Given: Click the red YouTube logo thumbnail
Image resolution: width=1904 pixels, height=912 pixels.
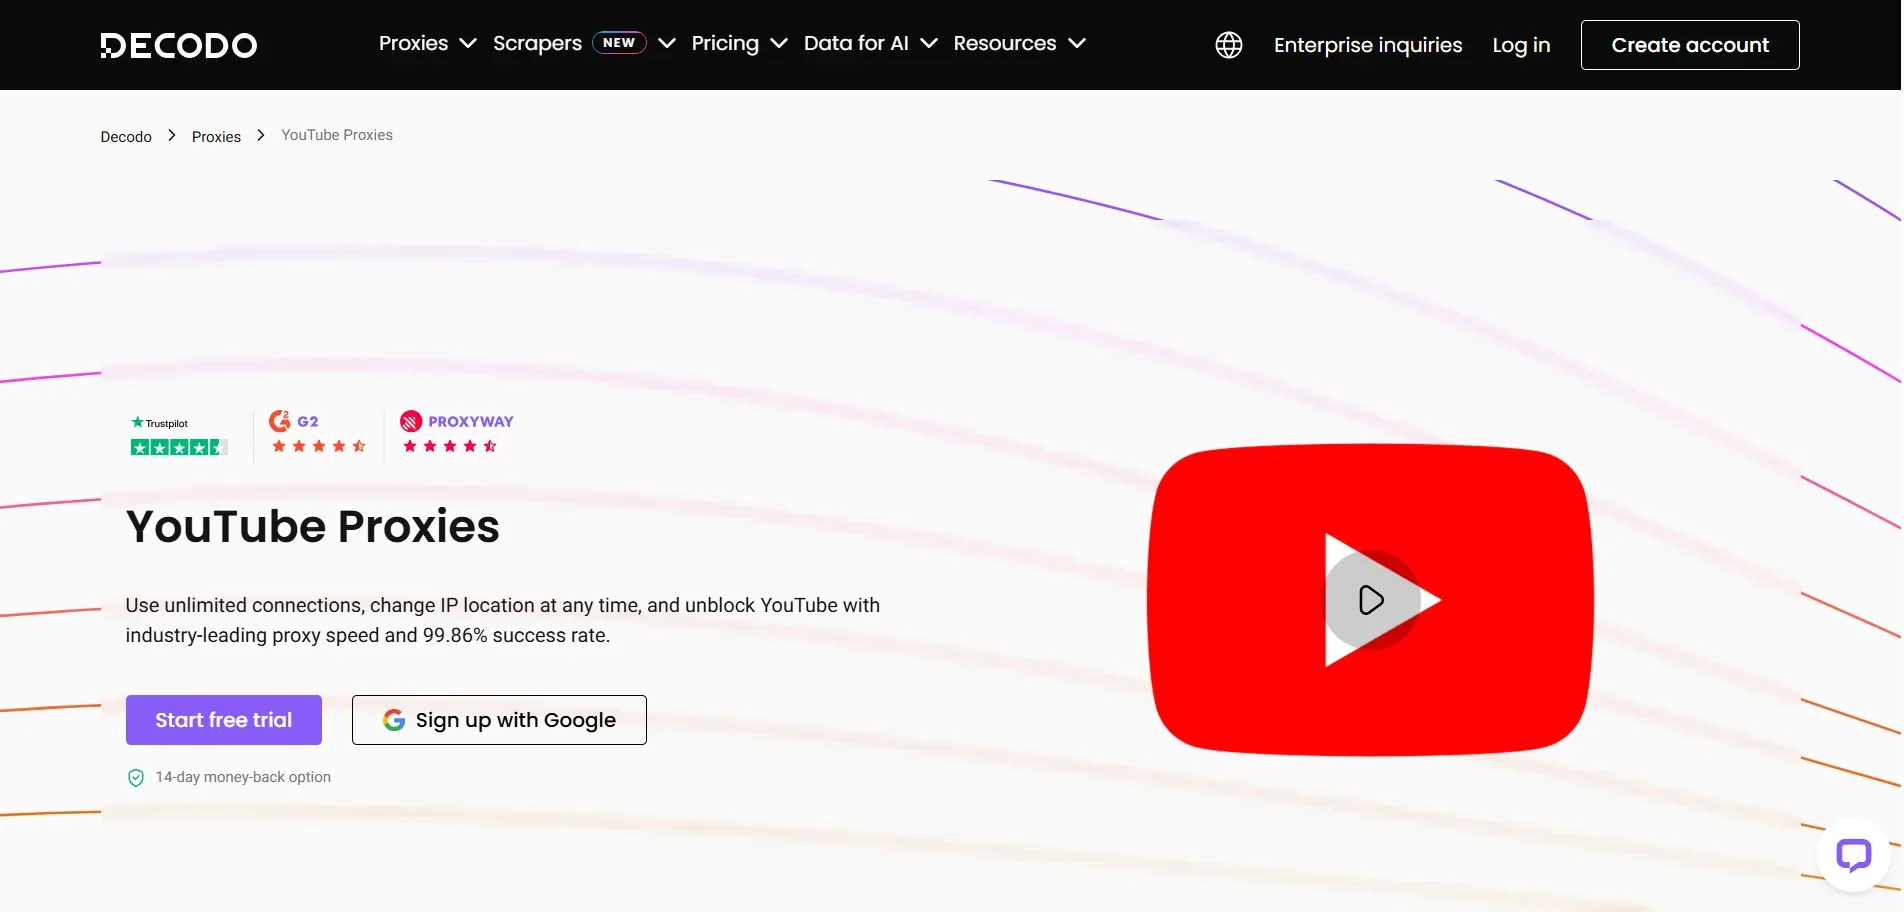Looking at the screenshot, I should coord(1370,600).
